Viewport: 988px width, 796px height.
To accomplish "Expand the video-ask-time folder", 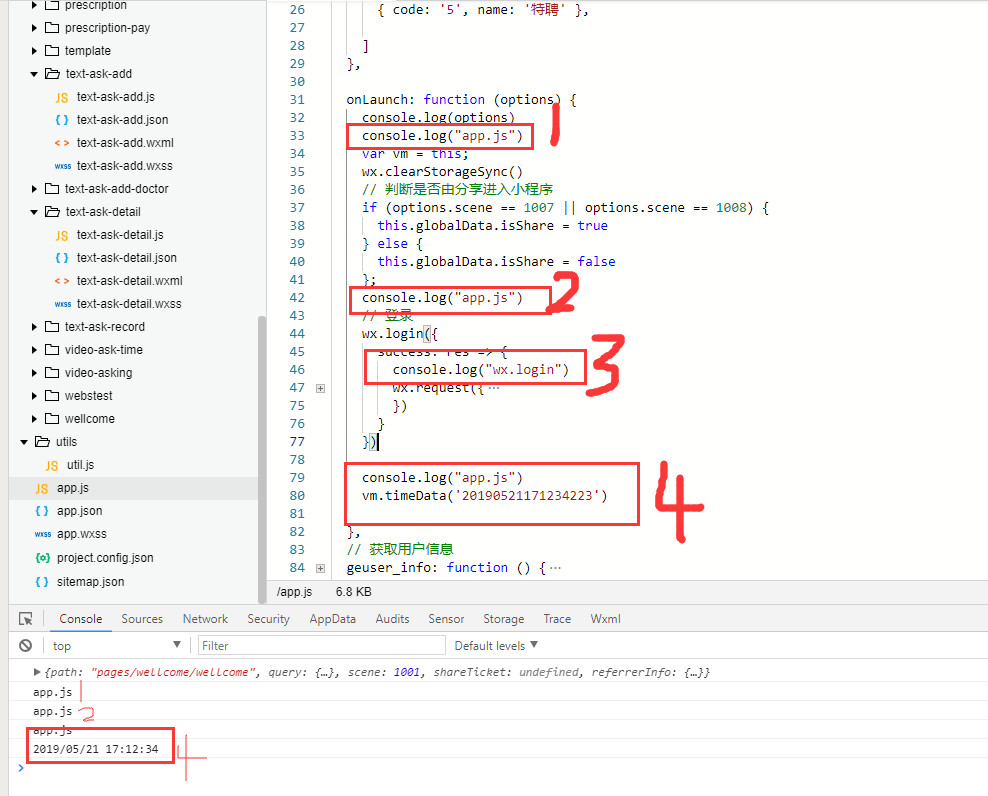I will coord(36,350).
